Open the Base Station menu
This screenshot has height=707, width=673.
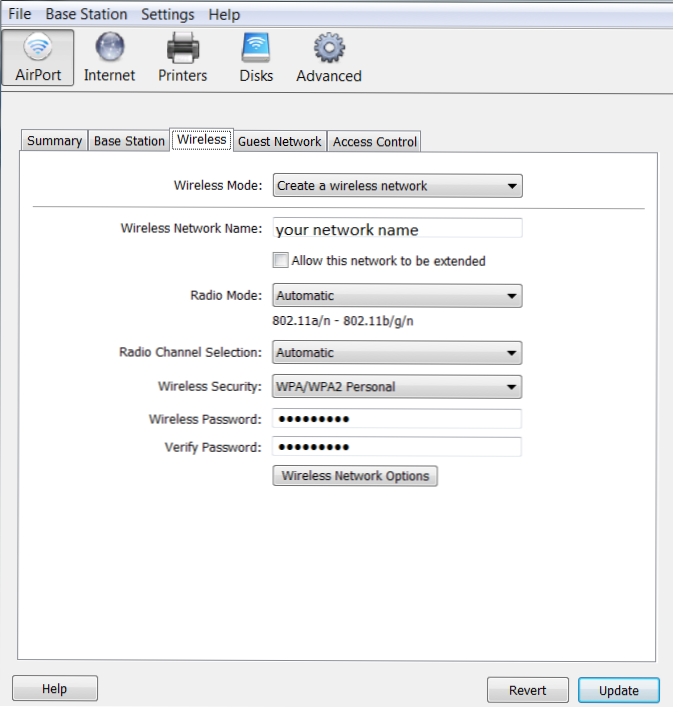click(x=86, y=14)
